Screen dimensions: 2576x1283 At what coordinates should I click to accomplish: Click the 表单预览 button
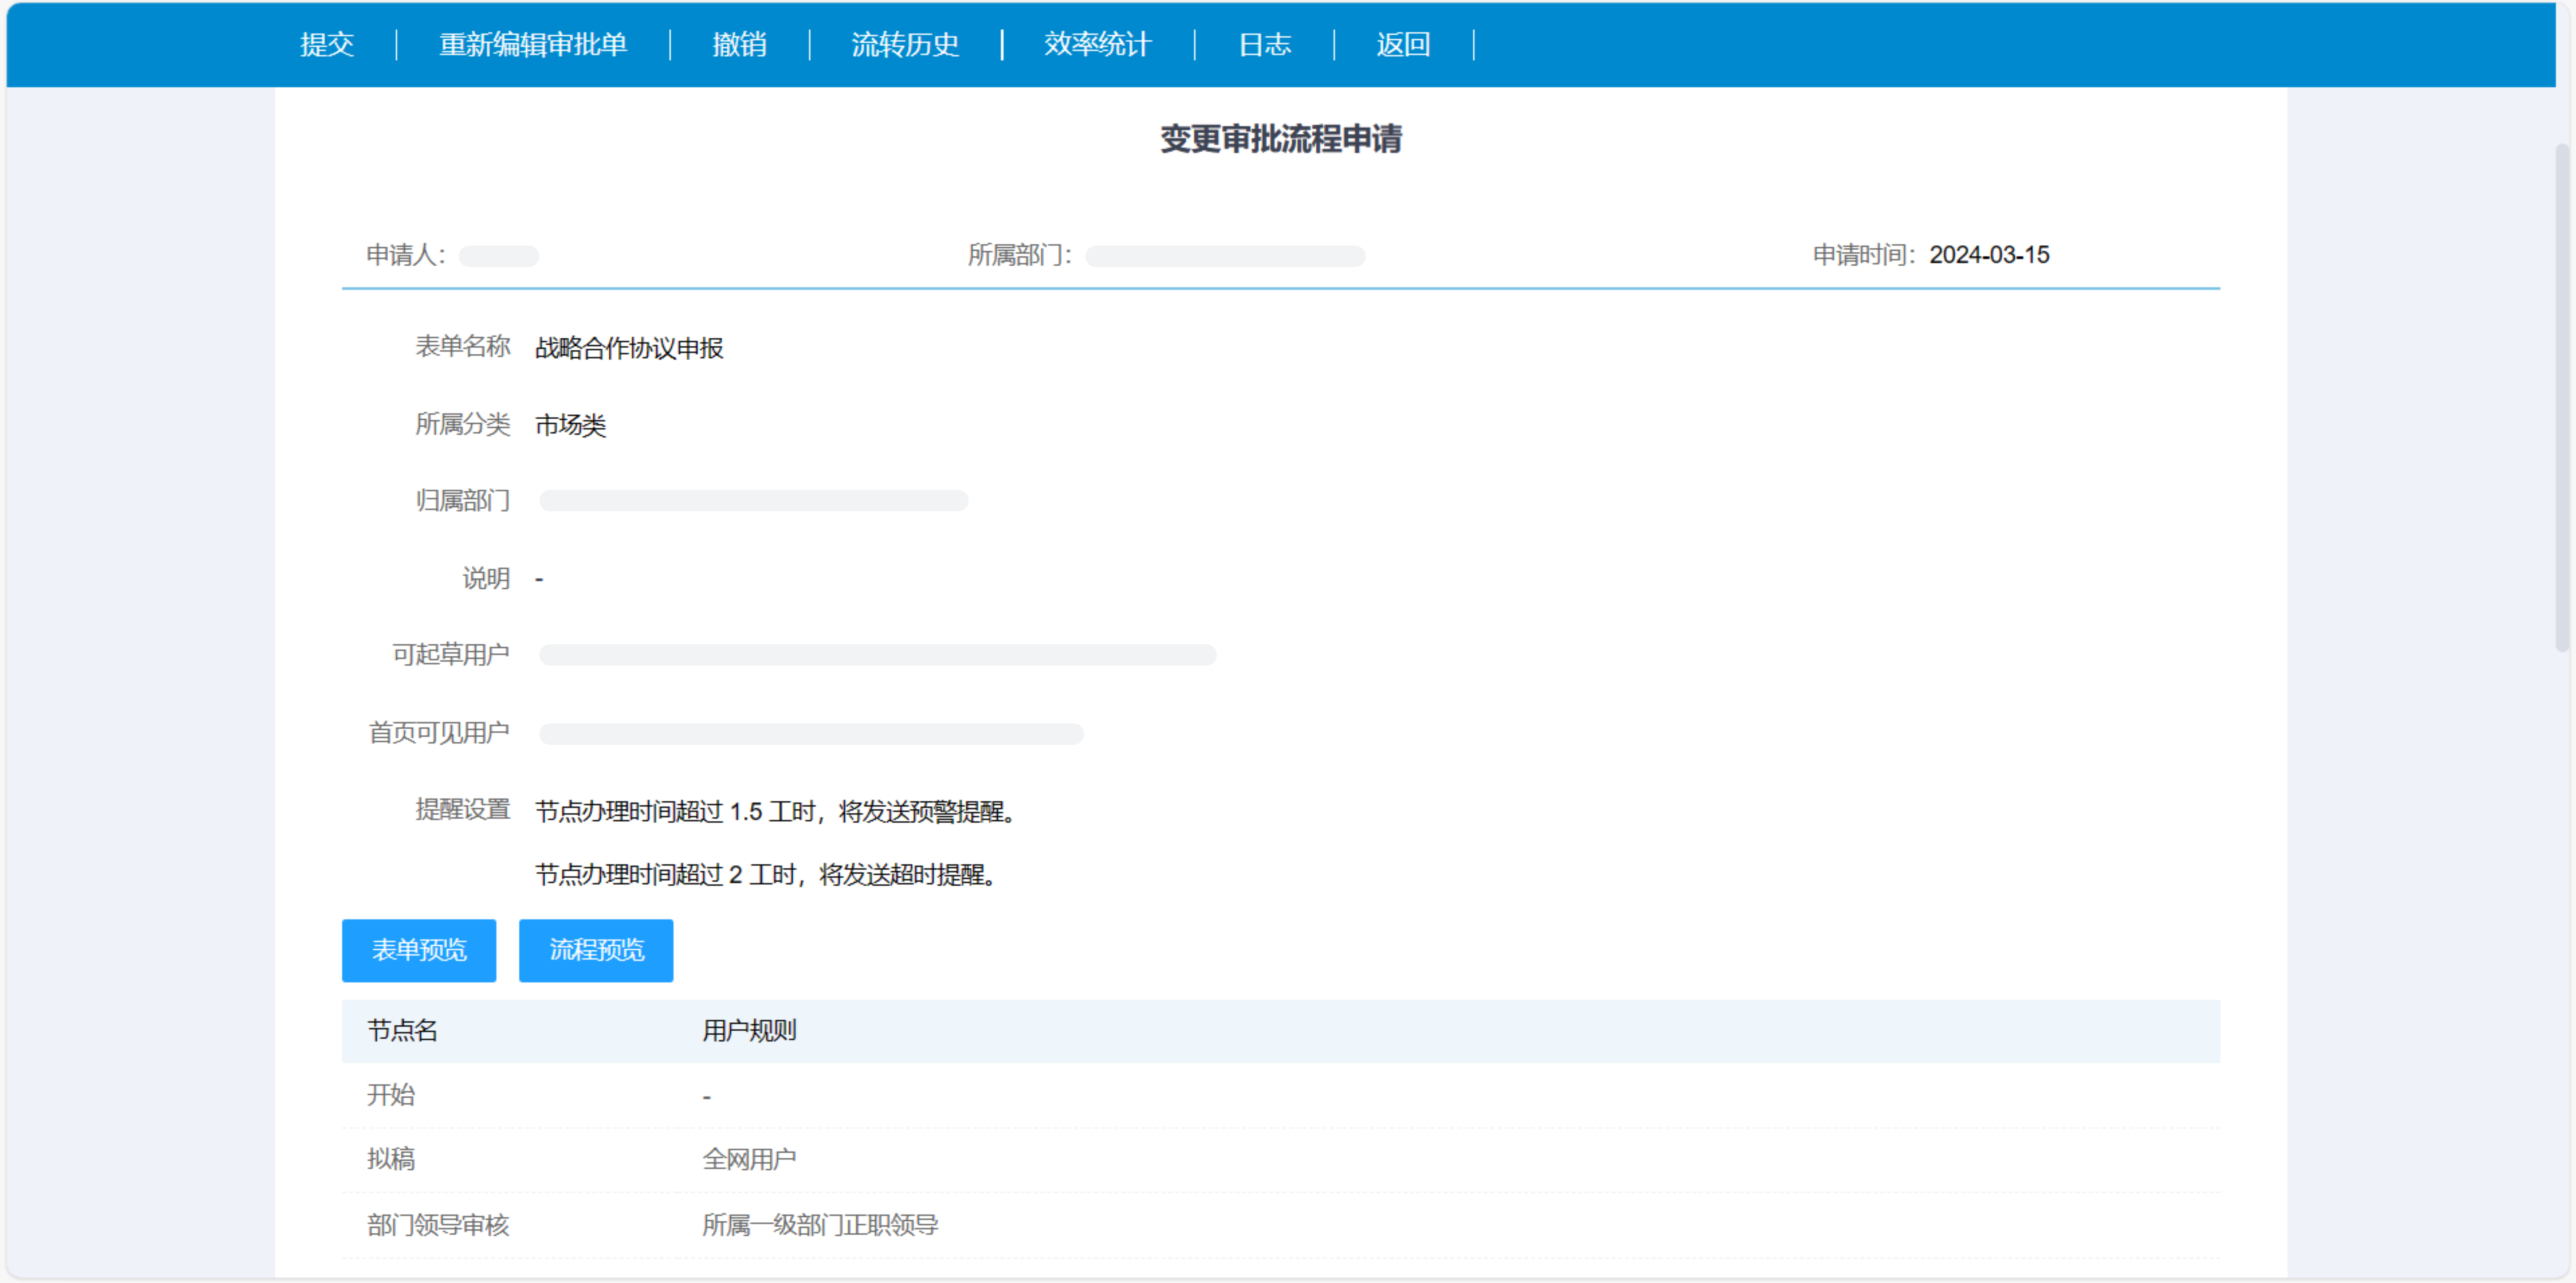coord(419,950)
